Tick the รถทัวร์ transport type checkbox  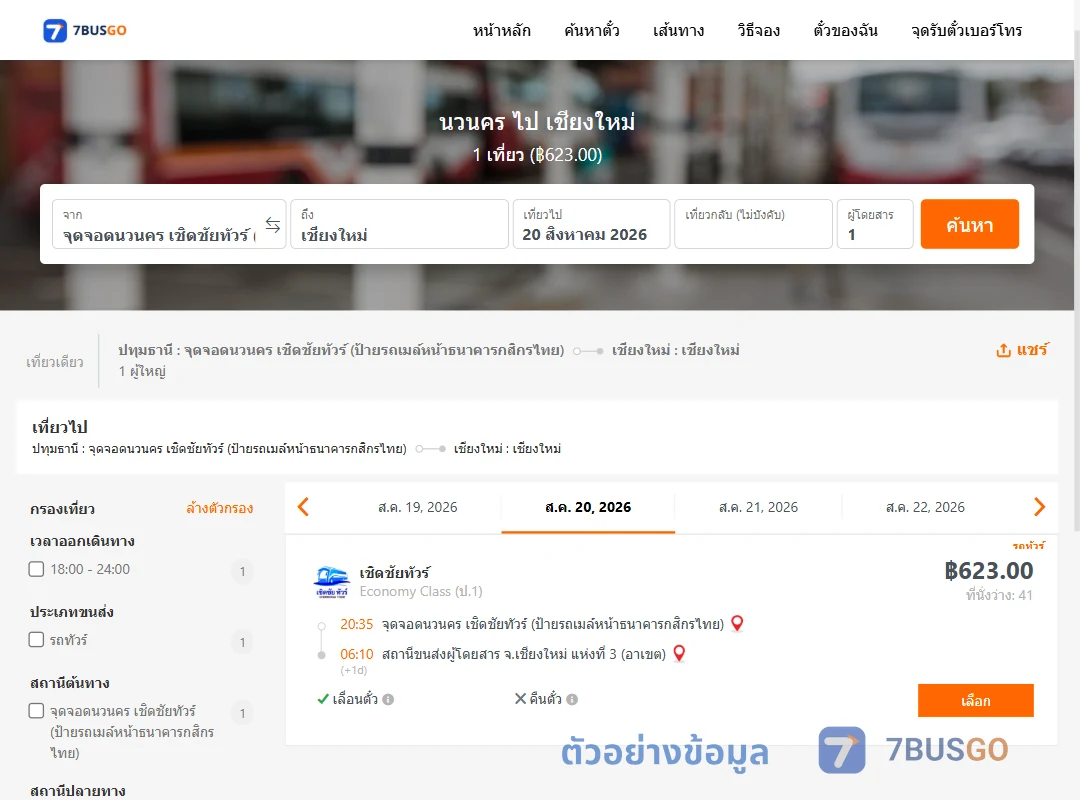[37, 639]
